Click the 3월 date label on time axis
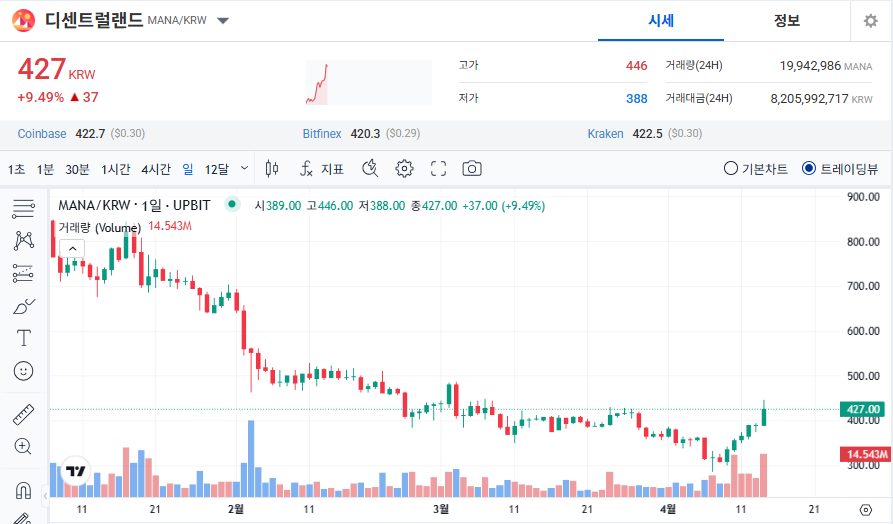The image size is (893, 524). click(x=440, y=509)
